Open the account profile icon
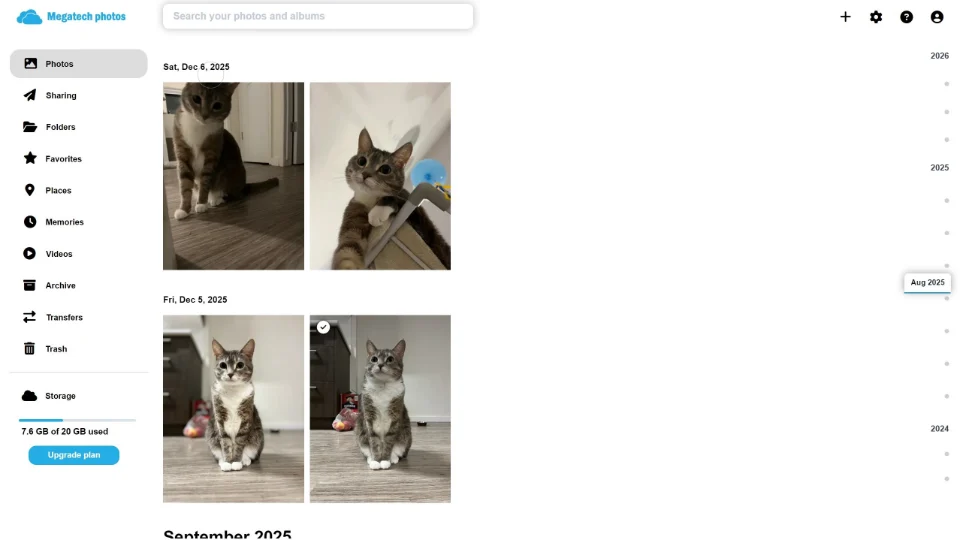960x540 pixels. 937,17
